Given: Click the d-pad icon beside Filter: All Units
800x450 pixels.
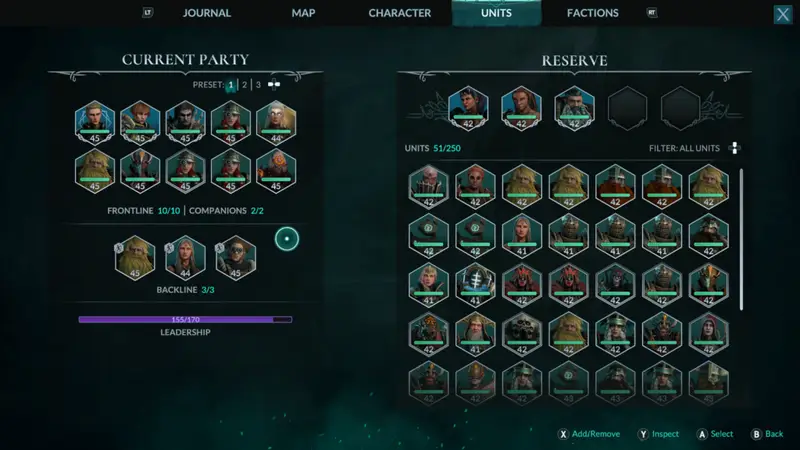Looking at the screenshot, I should coord(734,148).
